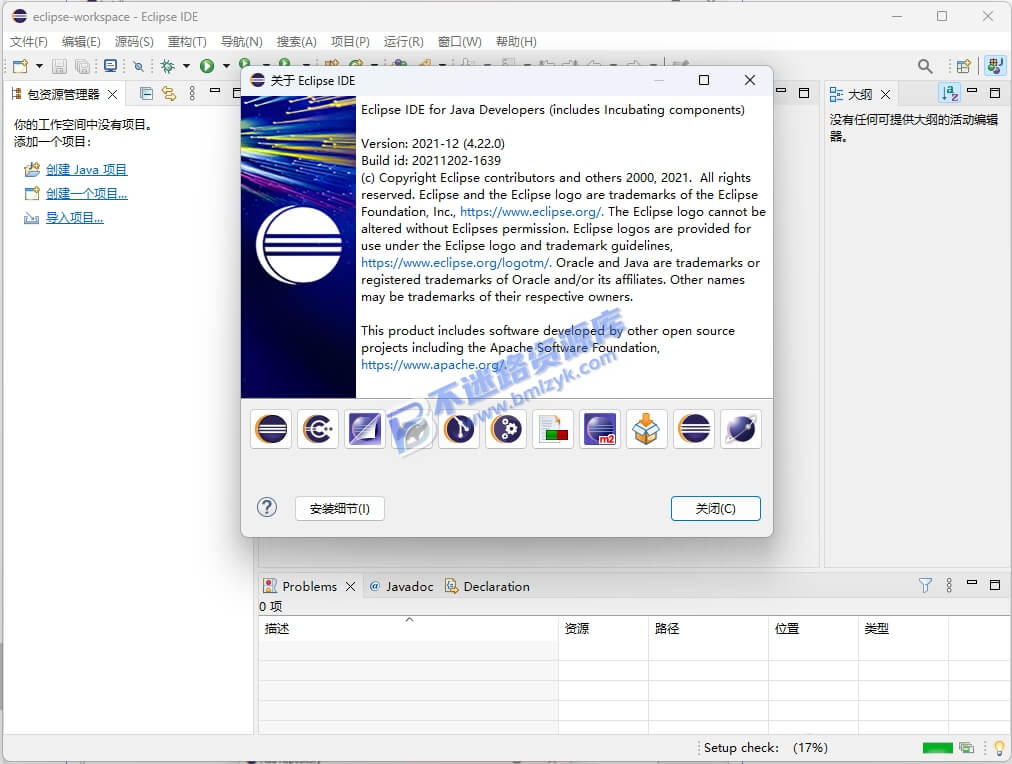
Task: Click the green setup progress bar
Action: [x=937, y=748]
